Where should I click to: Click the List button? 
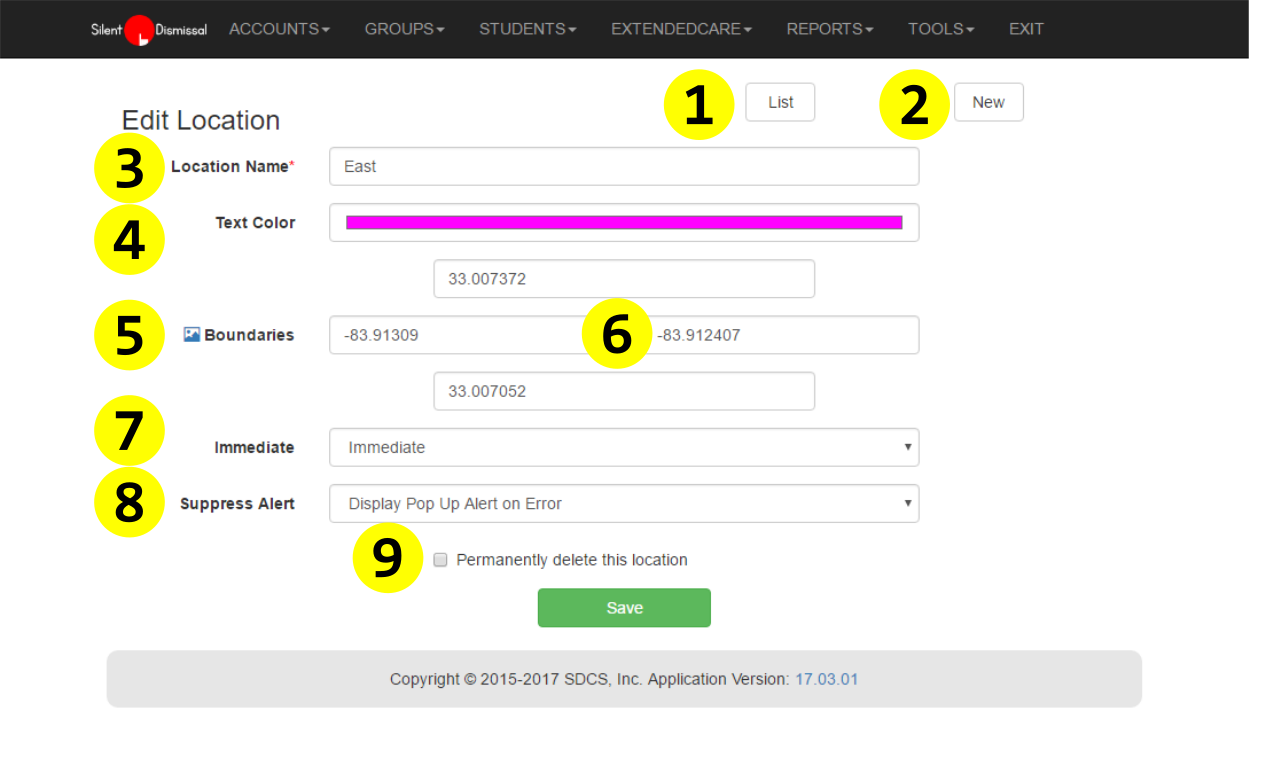point(780,102)
